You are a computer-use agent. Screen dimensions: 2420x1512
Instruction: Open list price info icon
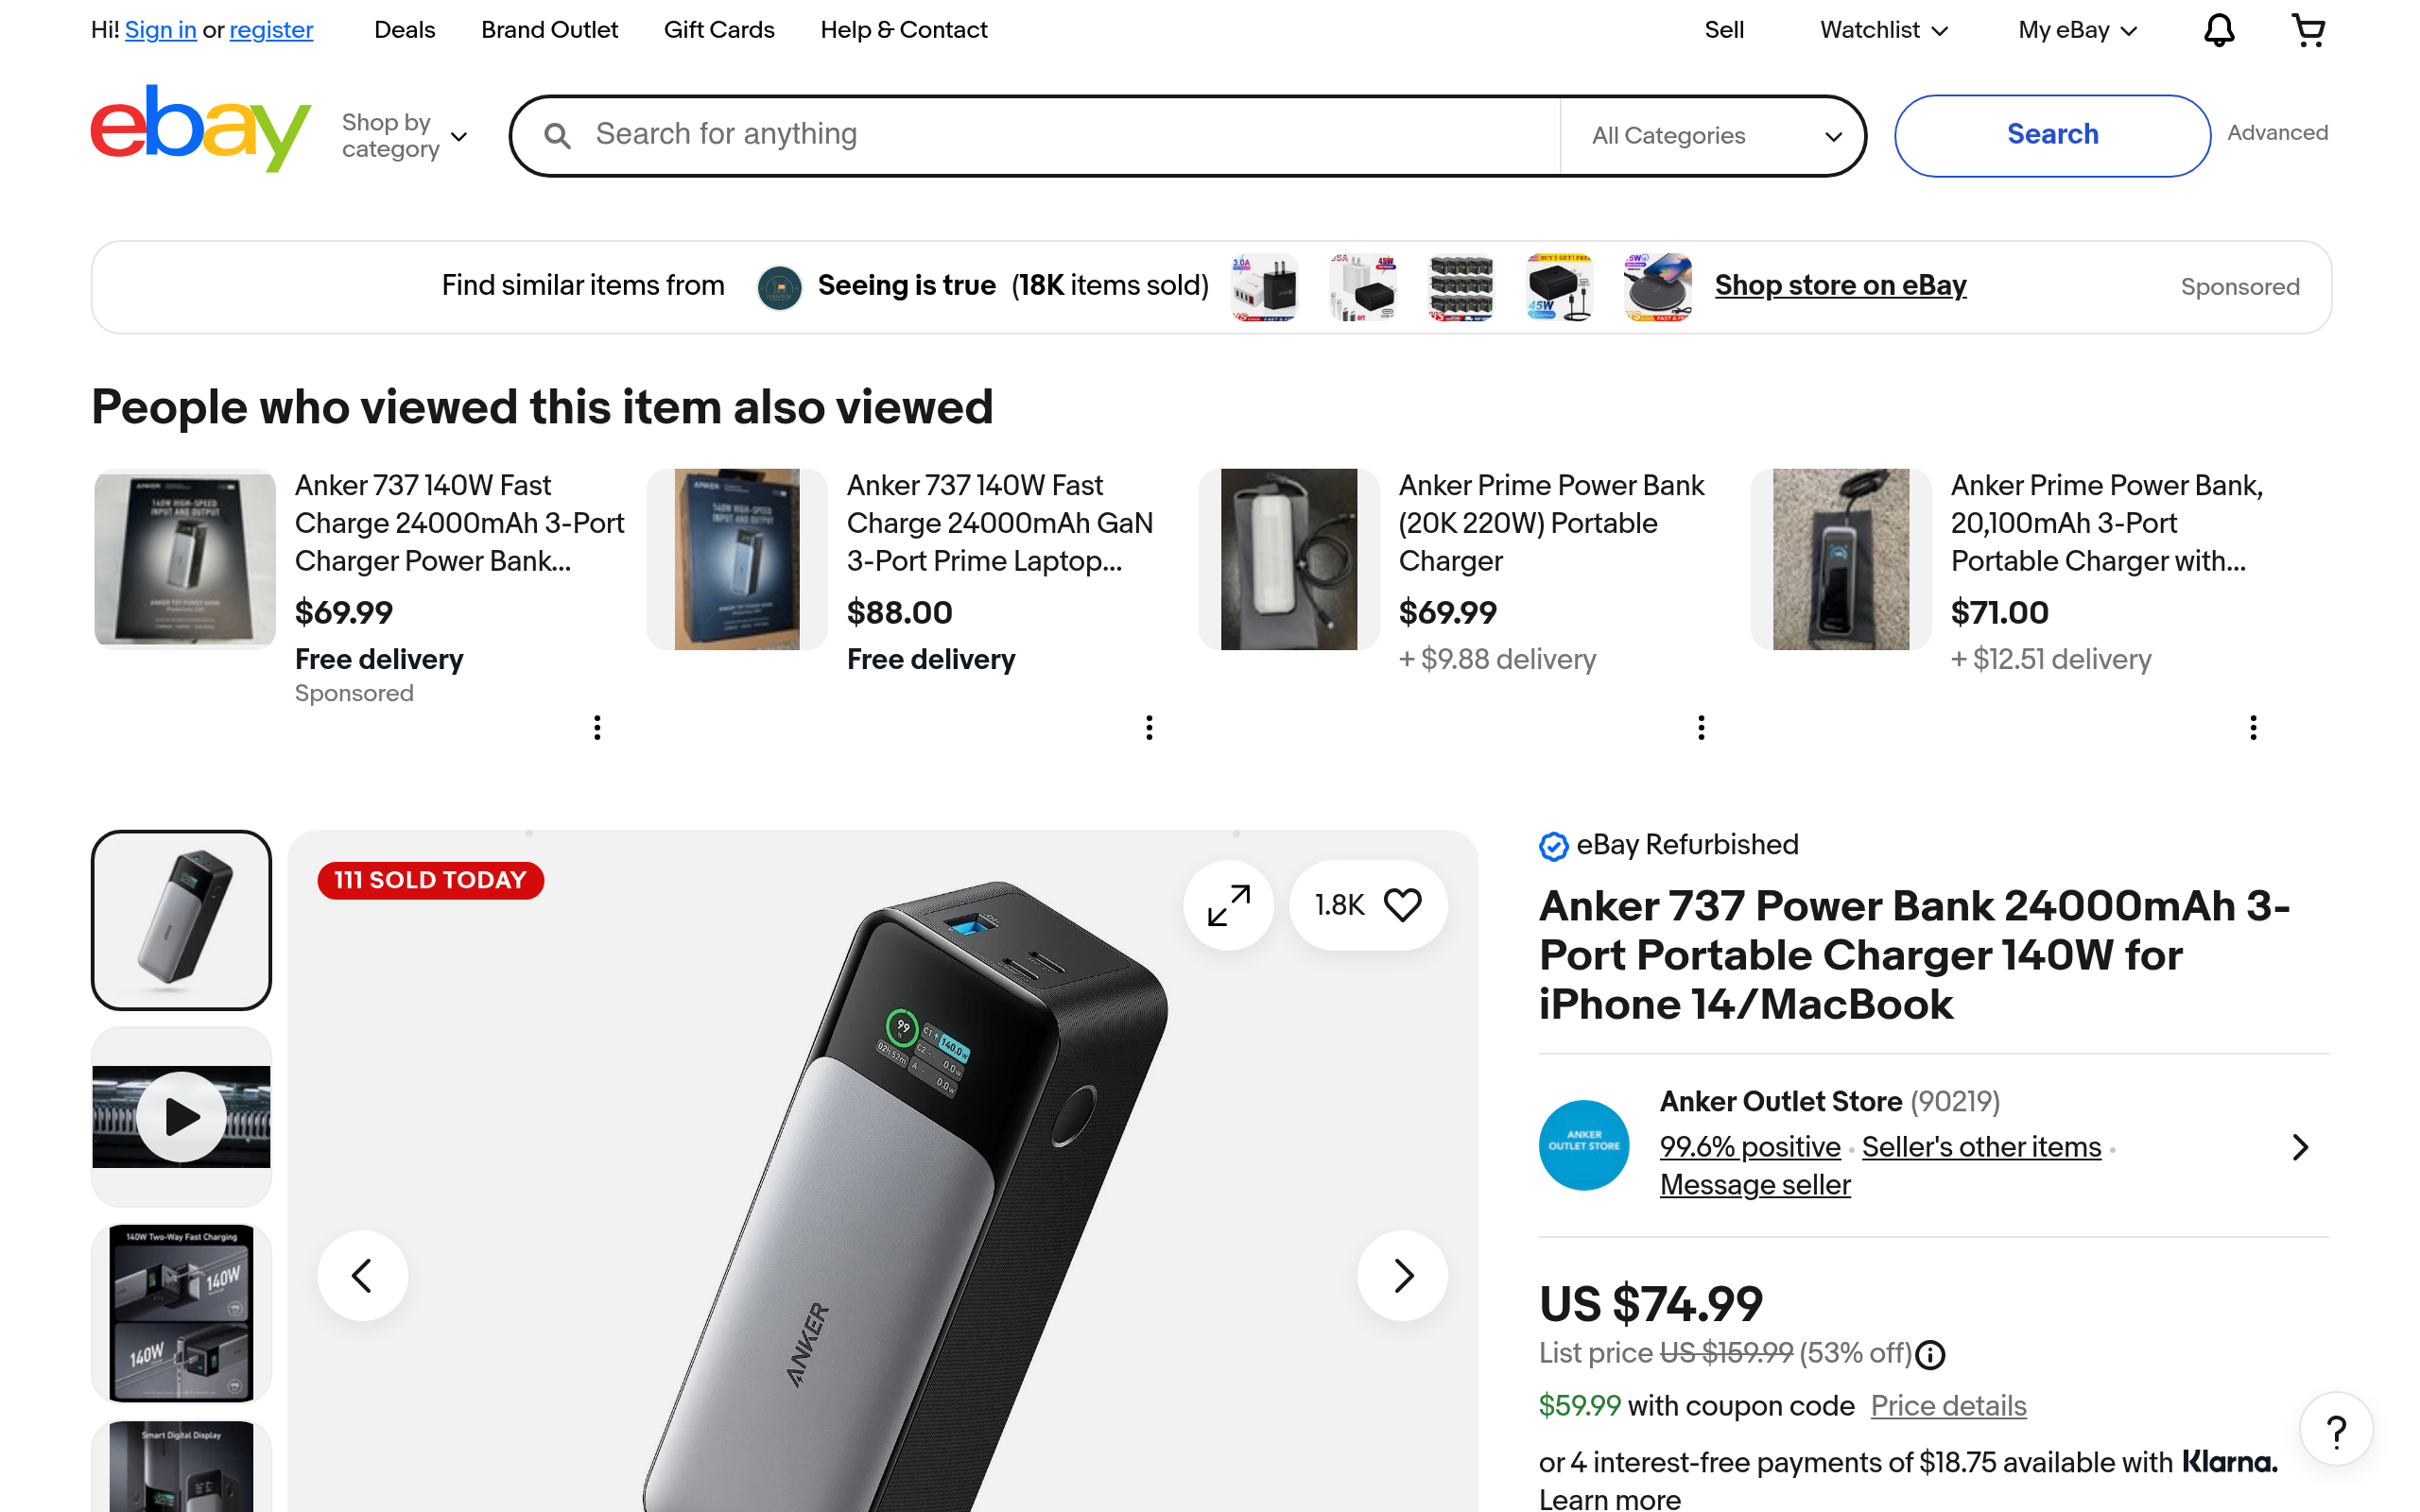pyautogui.click(x=1930, y=1355)
